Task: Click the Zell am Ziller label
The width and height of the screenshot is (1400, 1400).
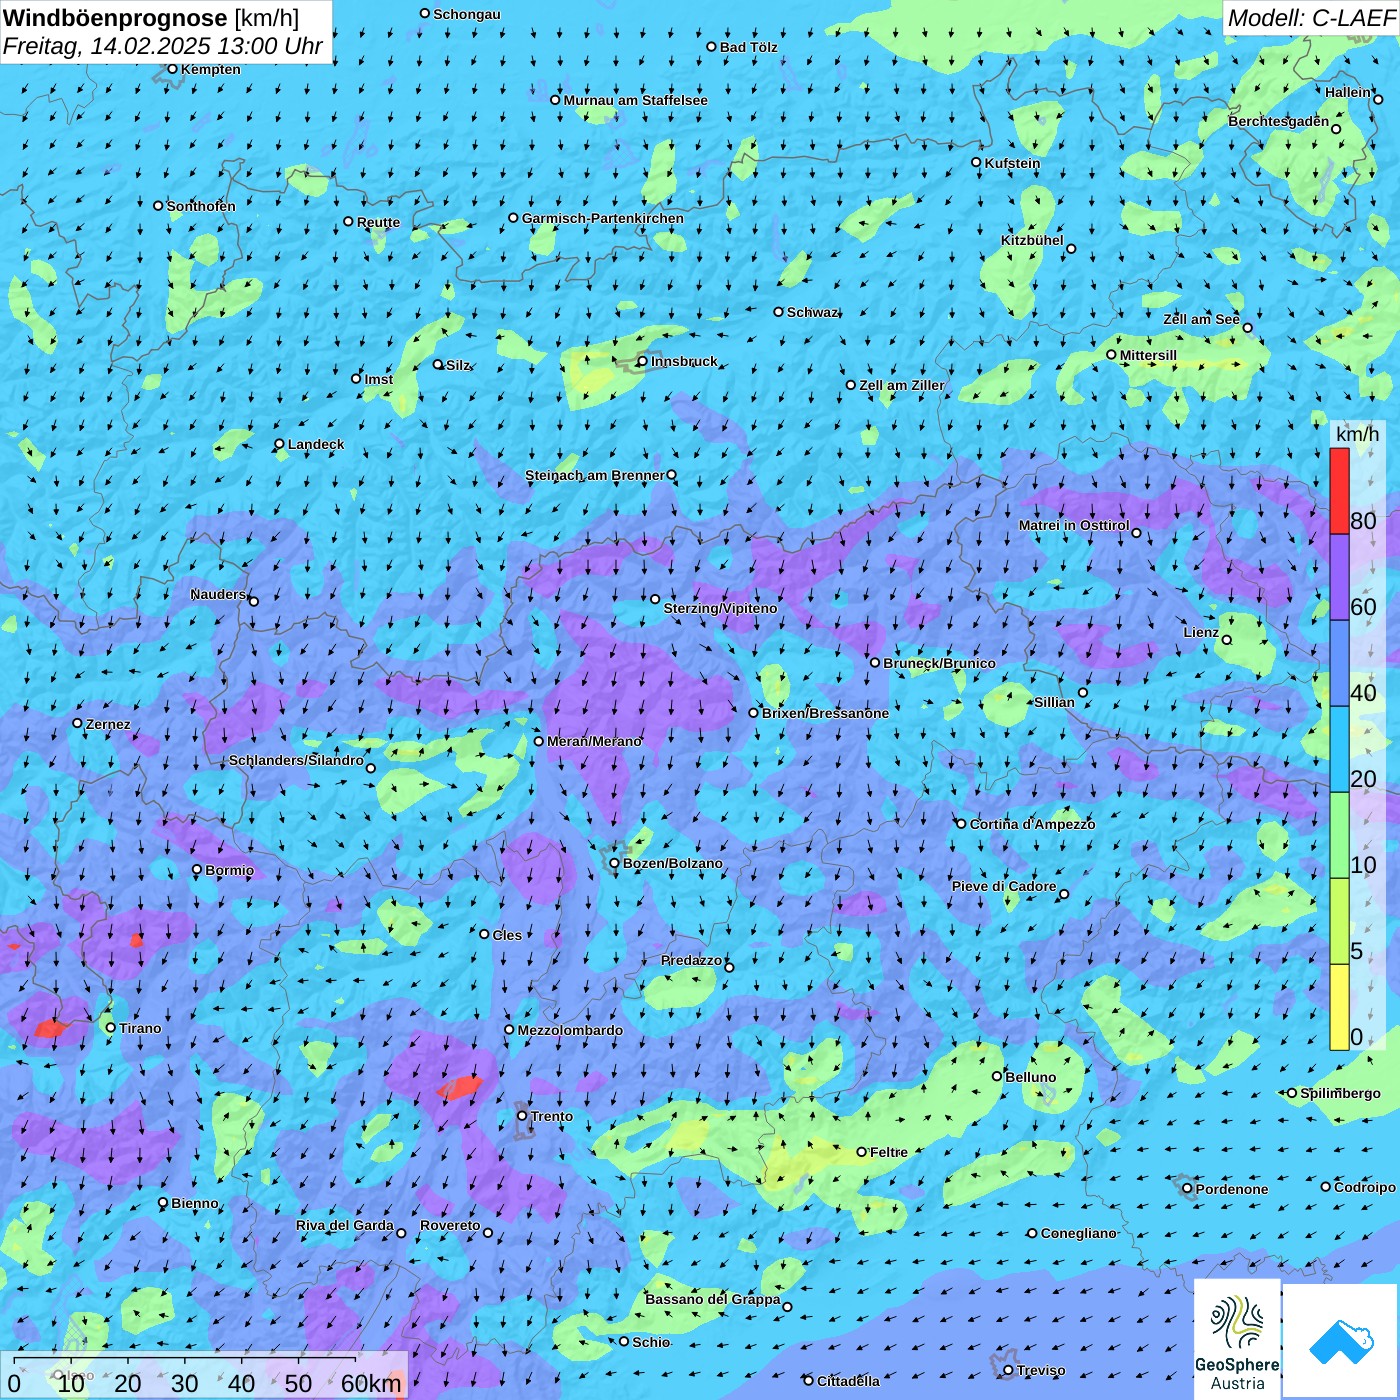Action: point(902,385)
